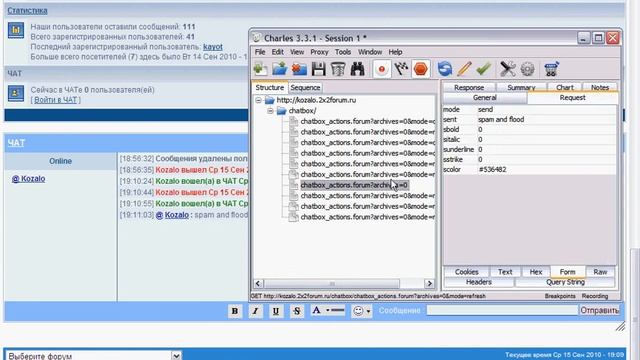Screen dimensions: 640x360
Task: Toggle Underline formatting in chat toolbar
Action: 276,311
